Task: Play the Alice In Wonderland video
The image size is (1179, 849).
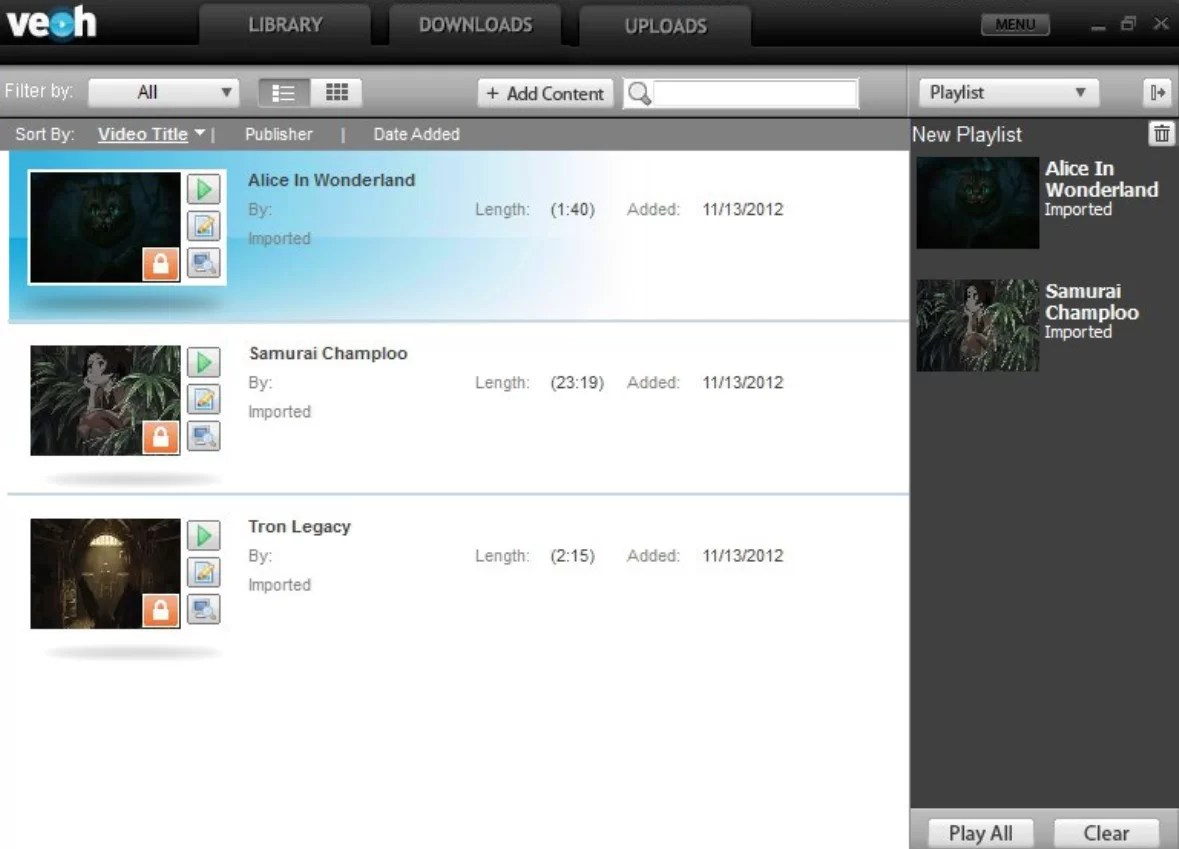Action: 204,190
